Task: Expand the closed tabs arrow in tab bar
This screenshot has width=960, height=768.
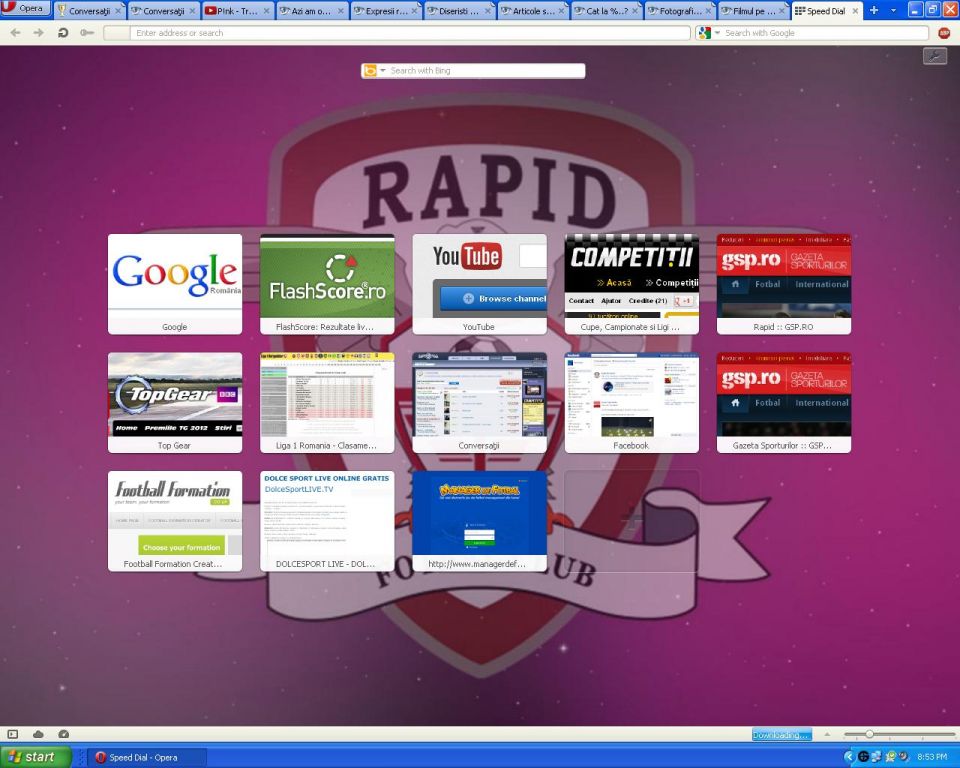Action: (x=893, y=10)
